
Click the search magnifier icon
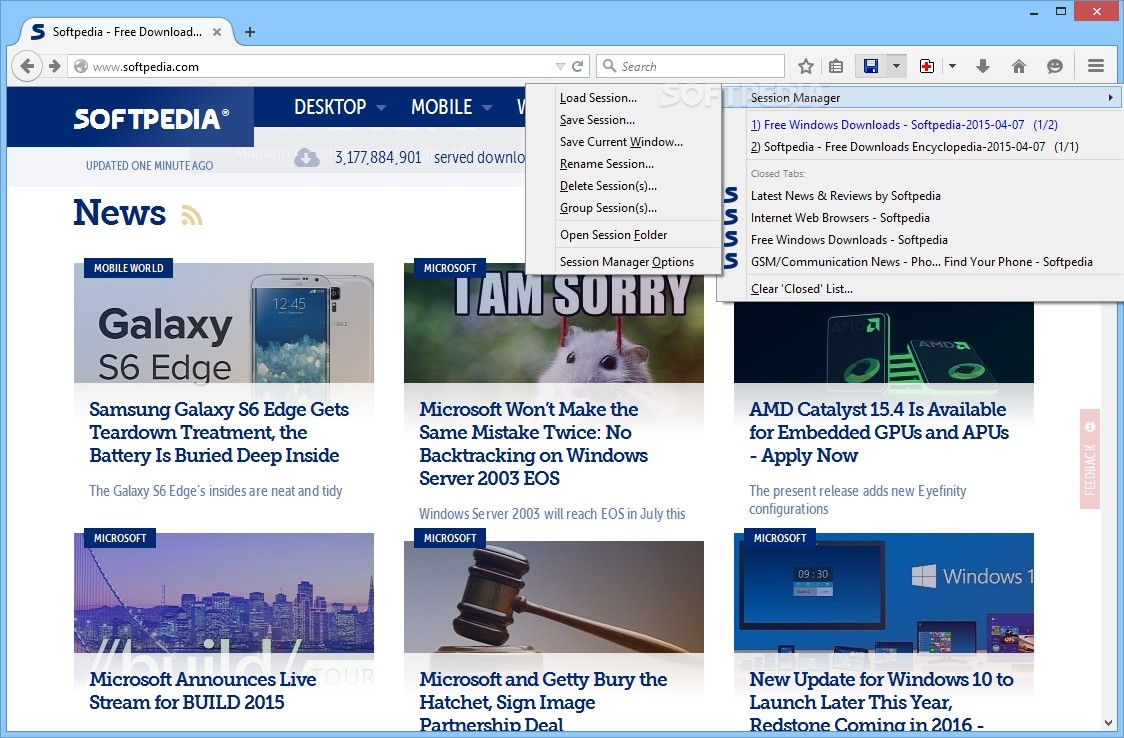(609, 66)
